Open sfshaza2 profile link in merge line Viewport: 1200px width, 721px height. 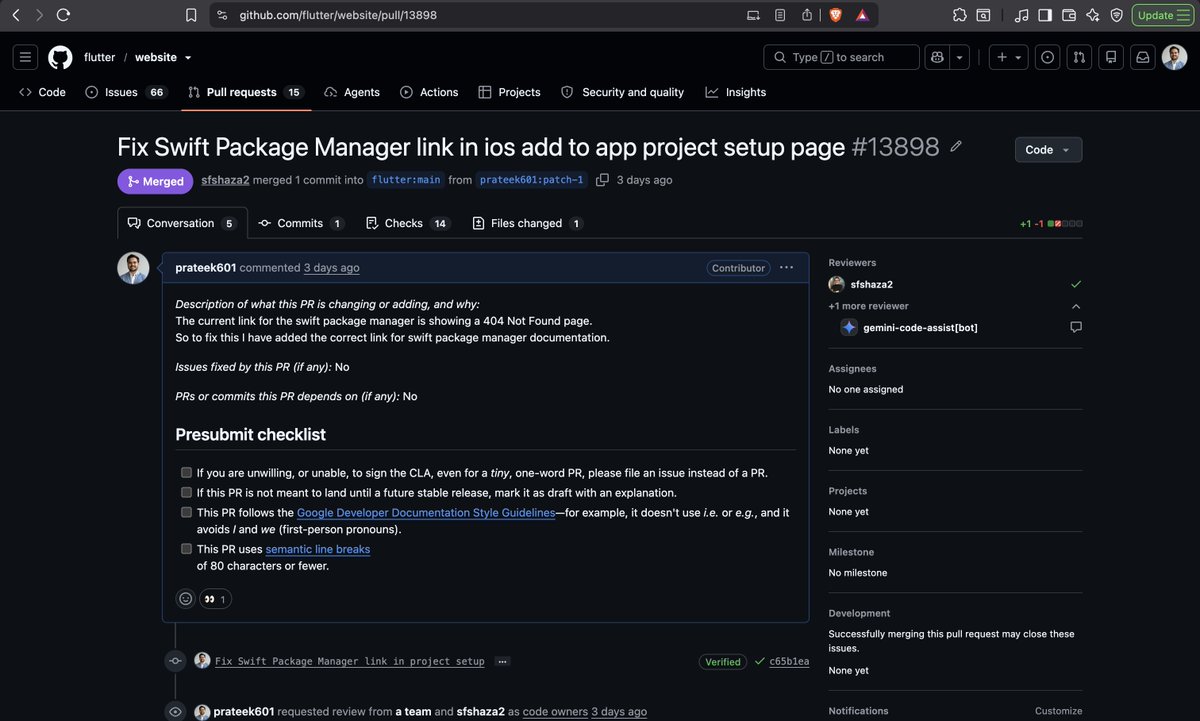click(225, 180)
